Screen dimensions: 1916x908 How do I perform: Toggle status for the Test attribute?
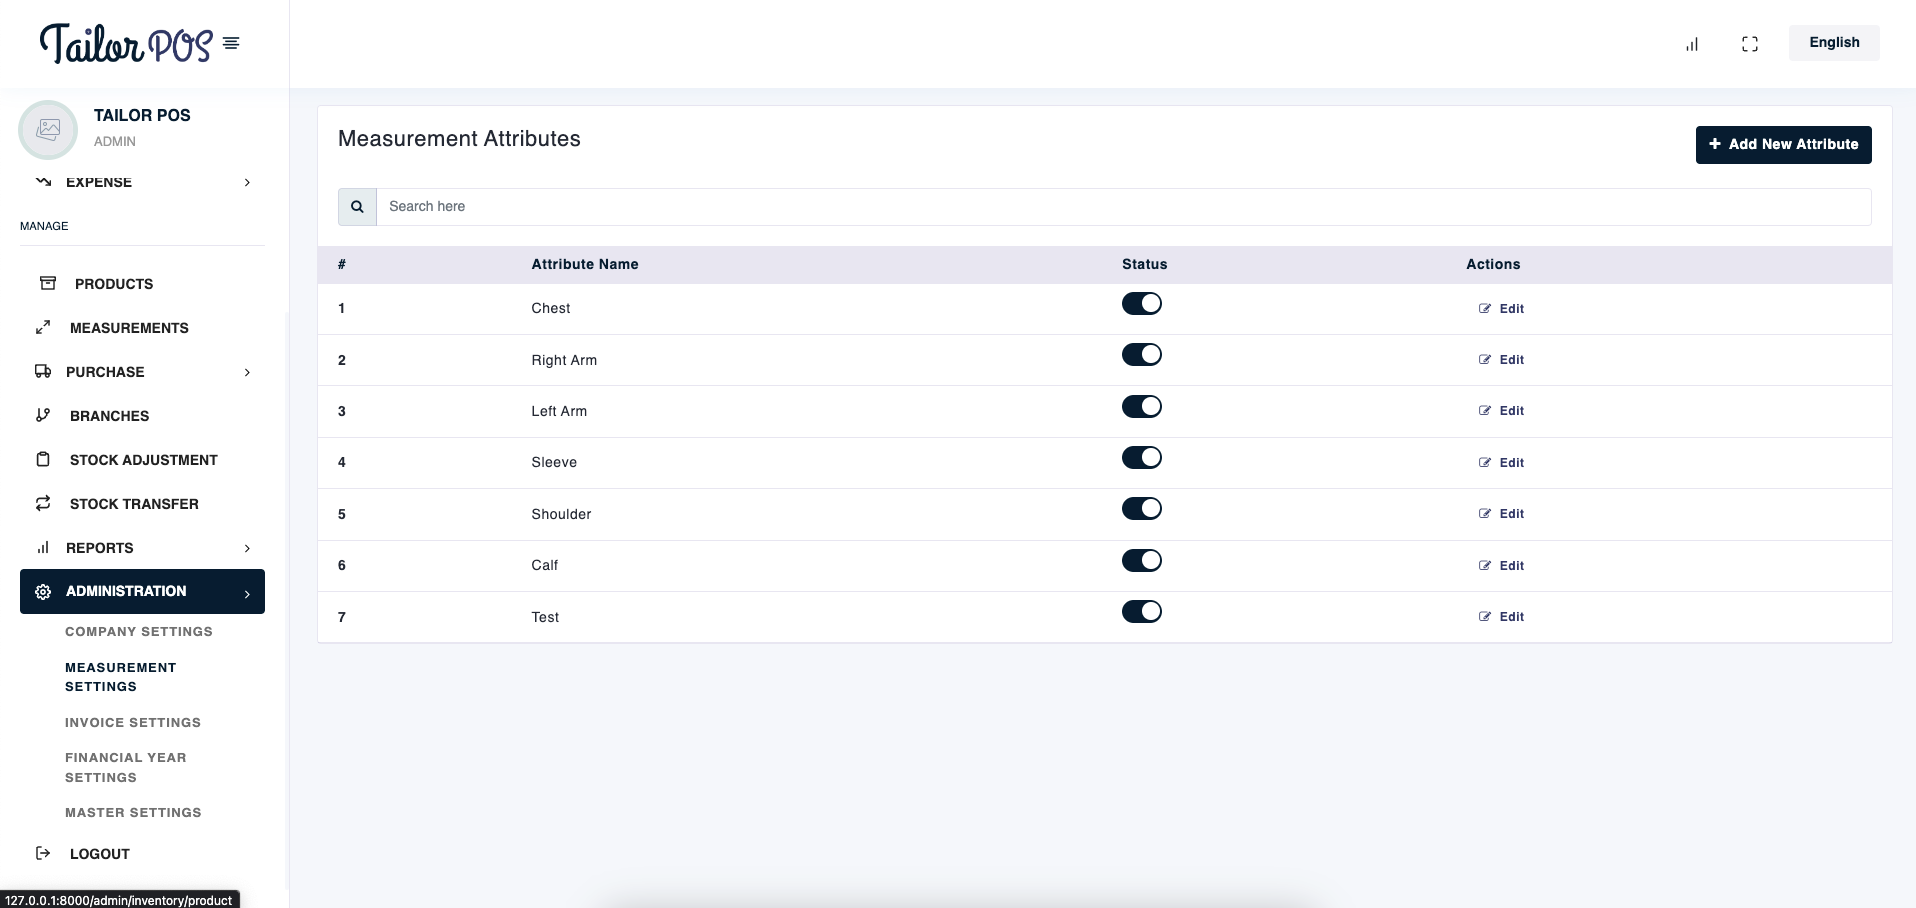pos(1141,612)
